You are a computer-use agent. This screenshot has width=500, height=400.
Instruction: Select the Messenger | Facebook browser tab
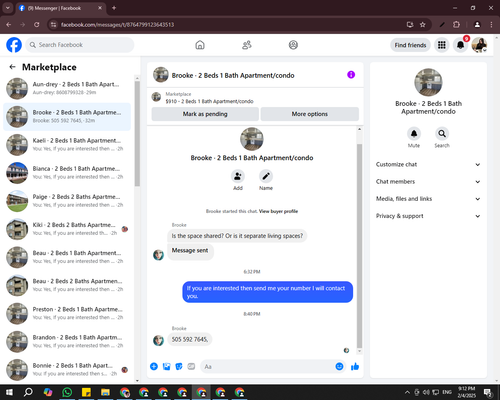[60, 8]
